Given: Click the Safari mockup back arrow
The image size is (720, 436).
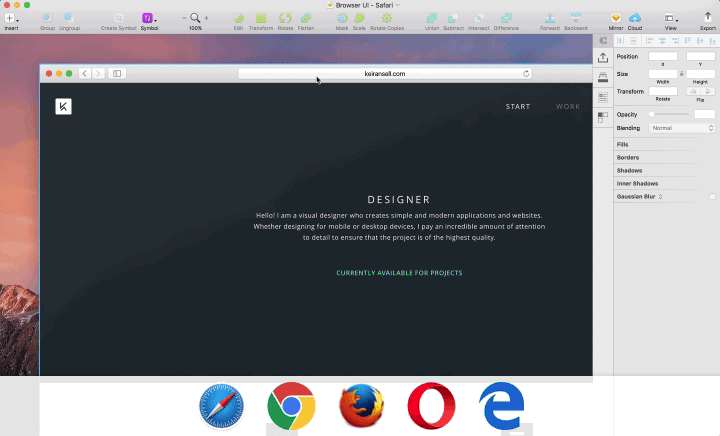Looking at the screenshot, I should point(84,73).
